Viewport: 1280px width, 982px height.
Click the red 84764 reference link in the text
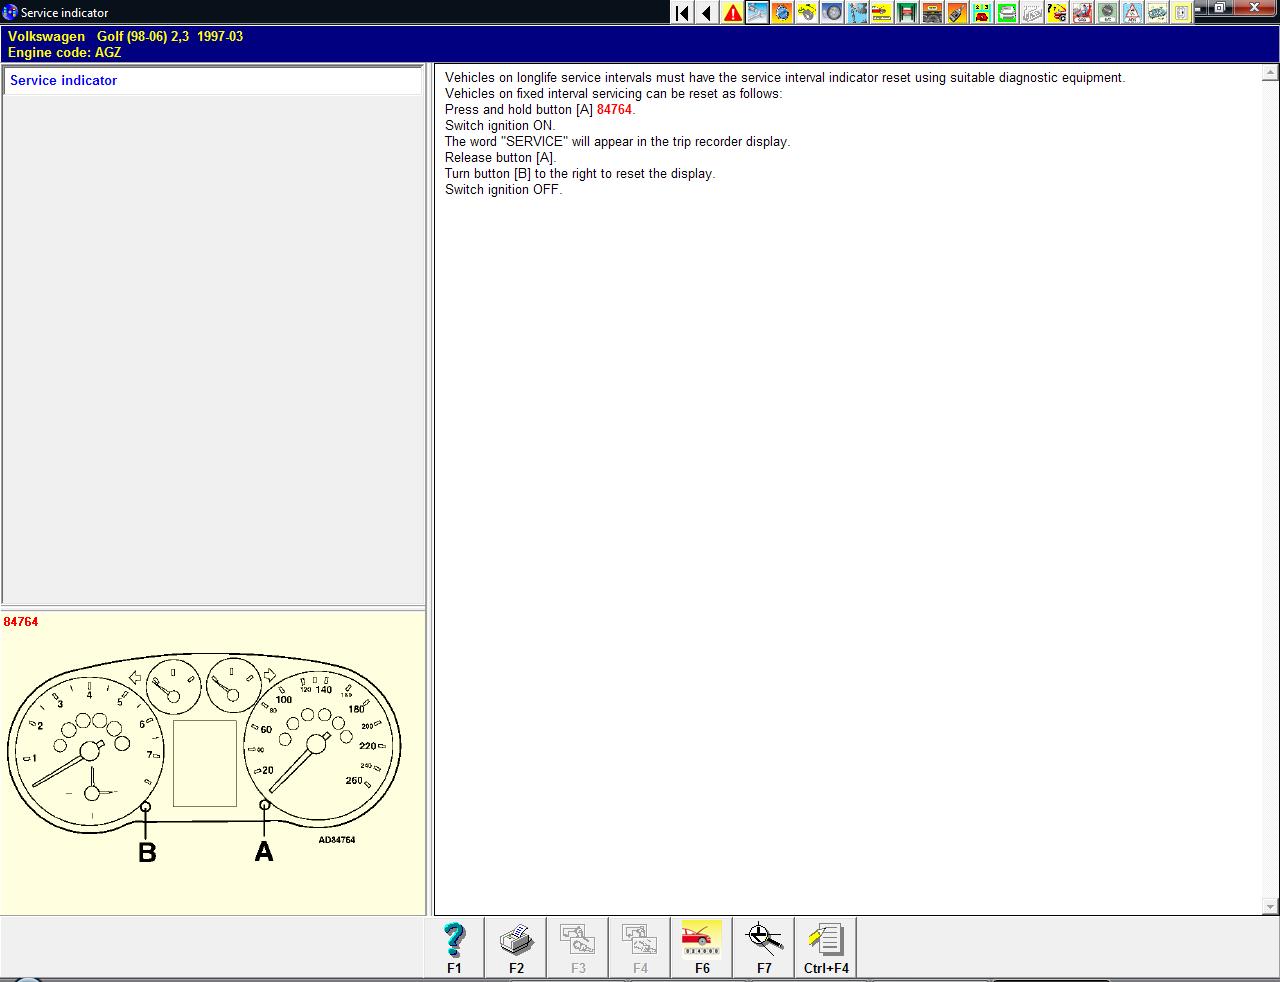tap(614, 110)
